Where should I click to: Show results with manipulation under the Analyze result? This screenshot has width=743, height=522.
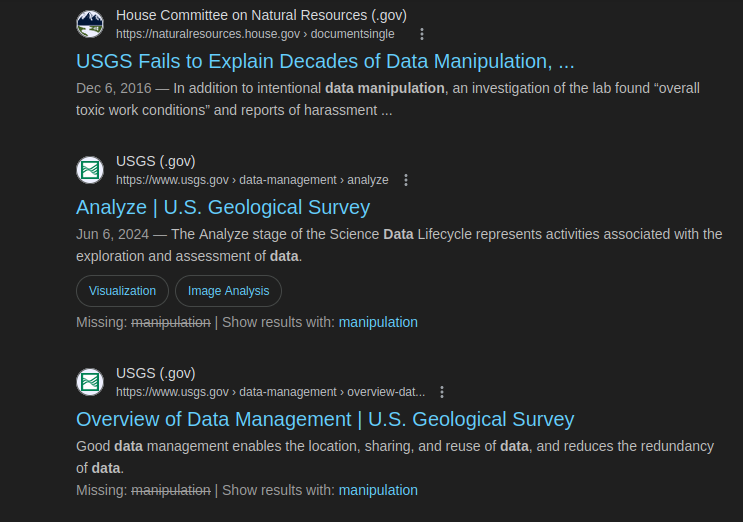378,322
